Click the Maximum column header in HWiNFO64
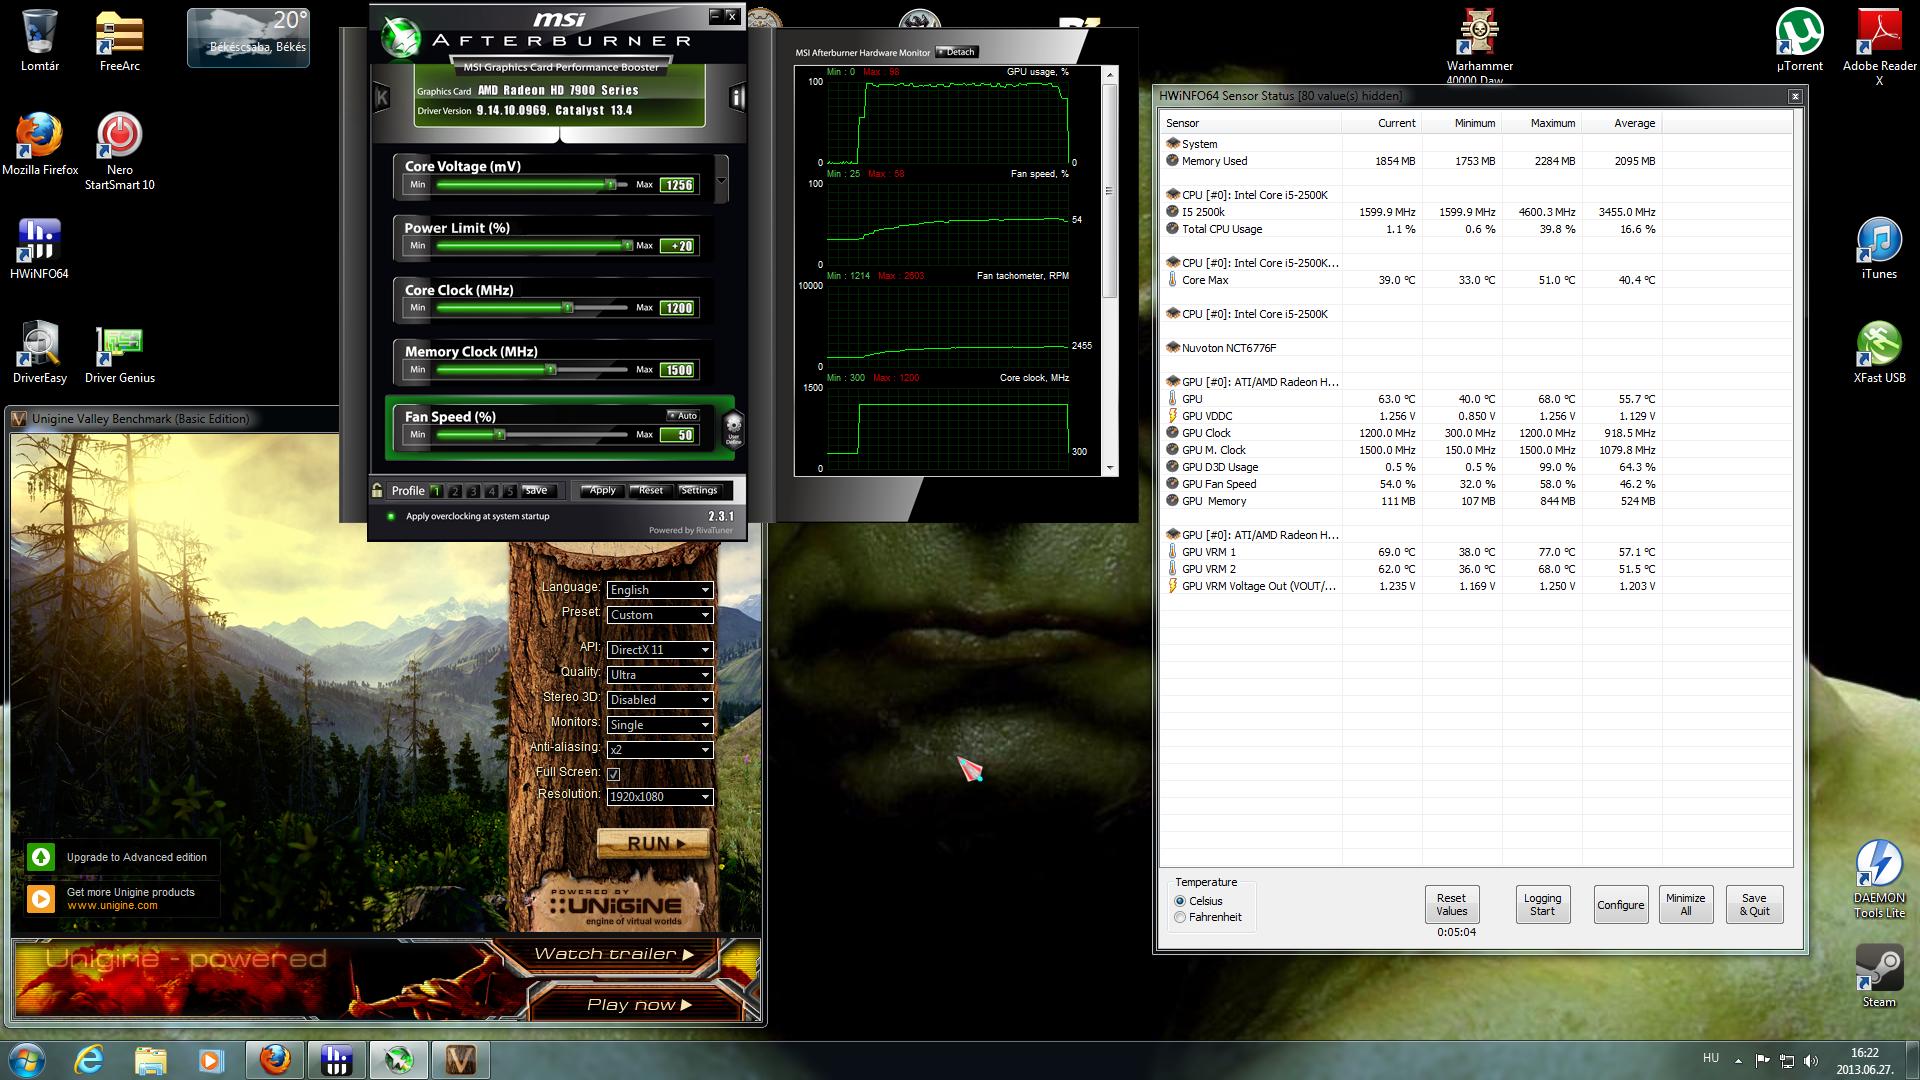The height and width of the screenshot is (1080, 1920). 1541,123
